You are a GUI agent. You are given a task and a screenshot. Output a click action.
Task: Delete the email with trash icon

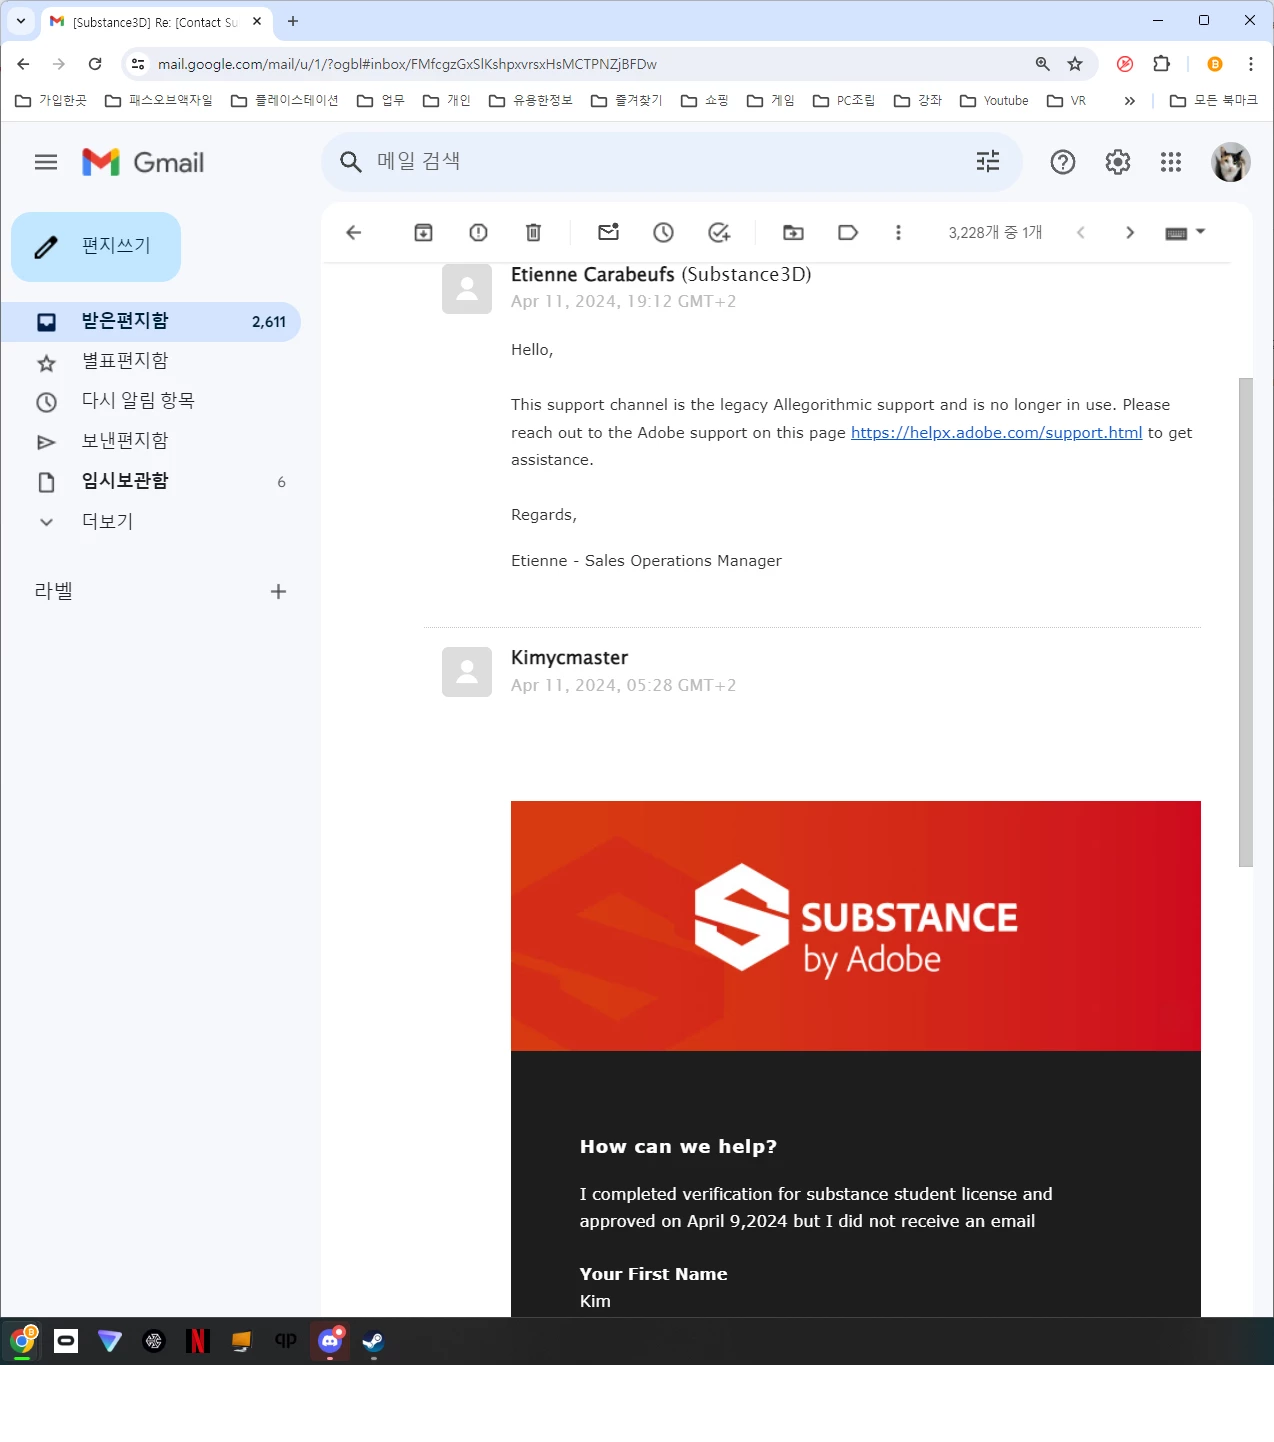[x=533, y=233]
